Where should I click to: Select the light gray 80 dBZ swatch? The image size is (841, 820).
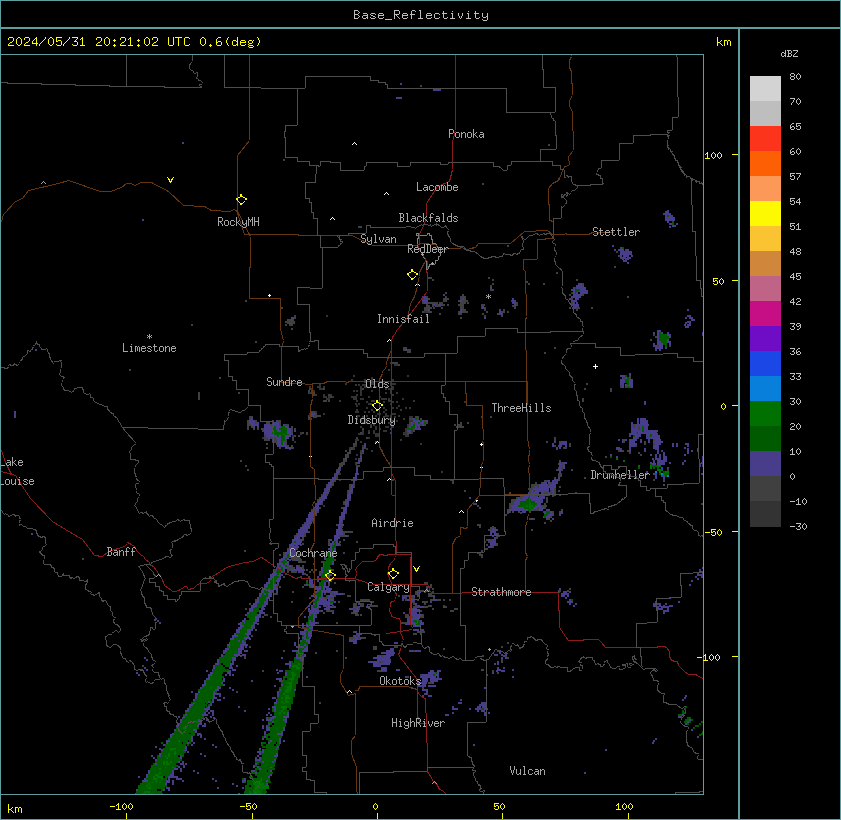(x=765, y=88)
